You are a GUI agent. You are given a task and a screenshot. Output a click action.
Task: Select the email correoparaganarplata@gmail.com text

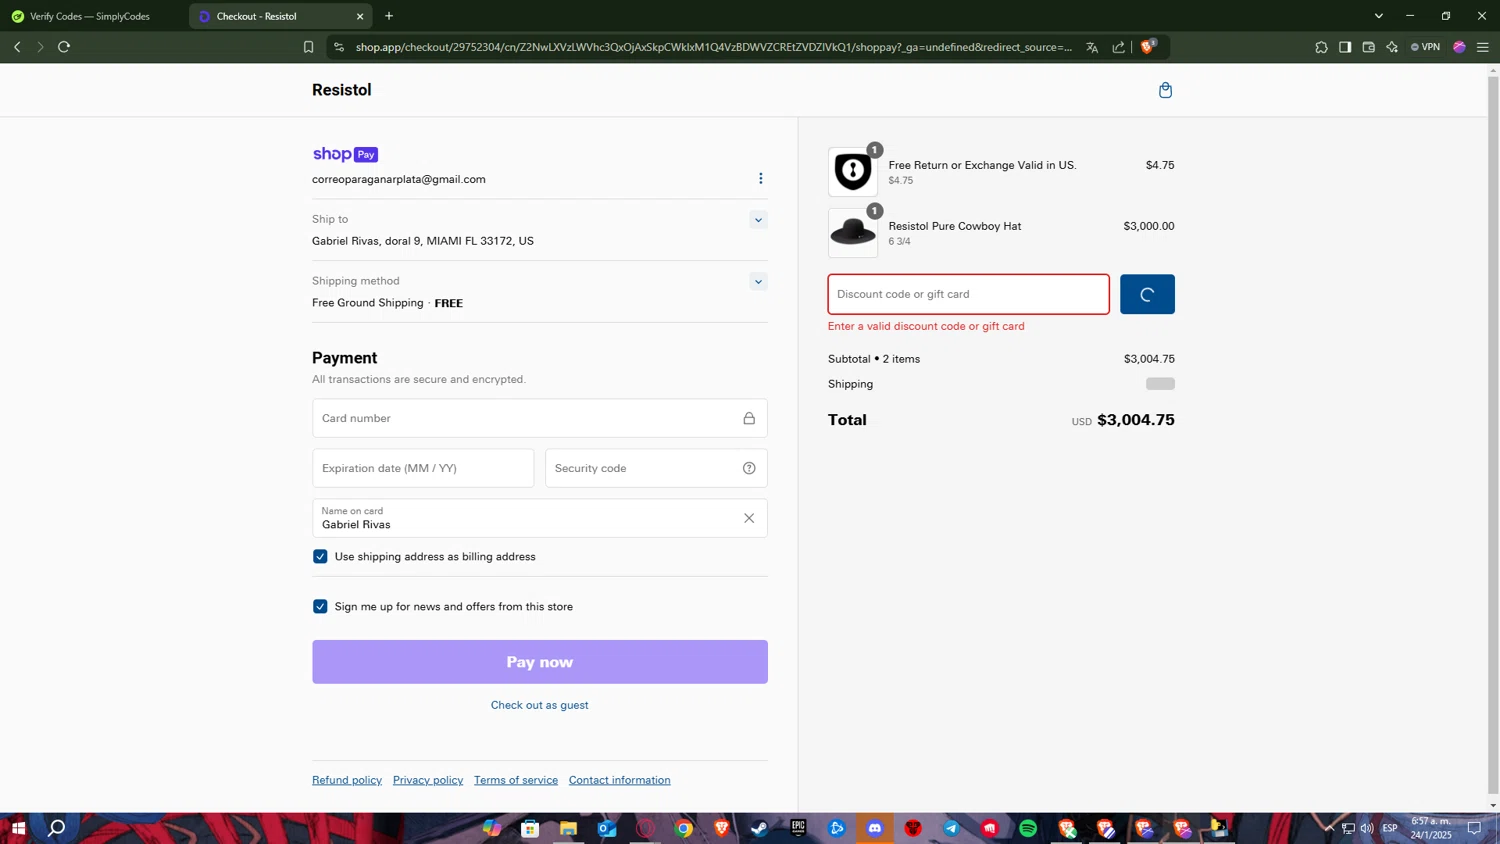pyautogui.click(x=399, y=179)
